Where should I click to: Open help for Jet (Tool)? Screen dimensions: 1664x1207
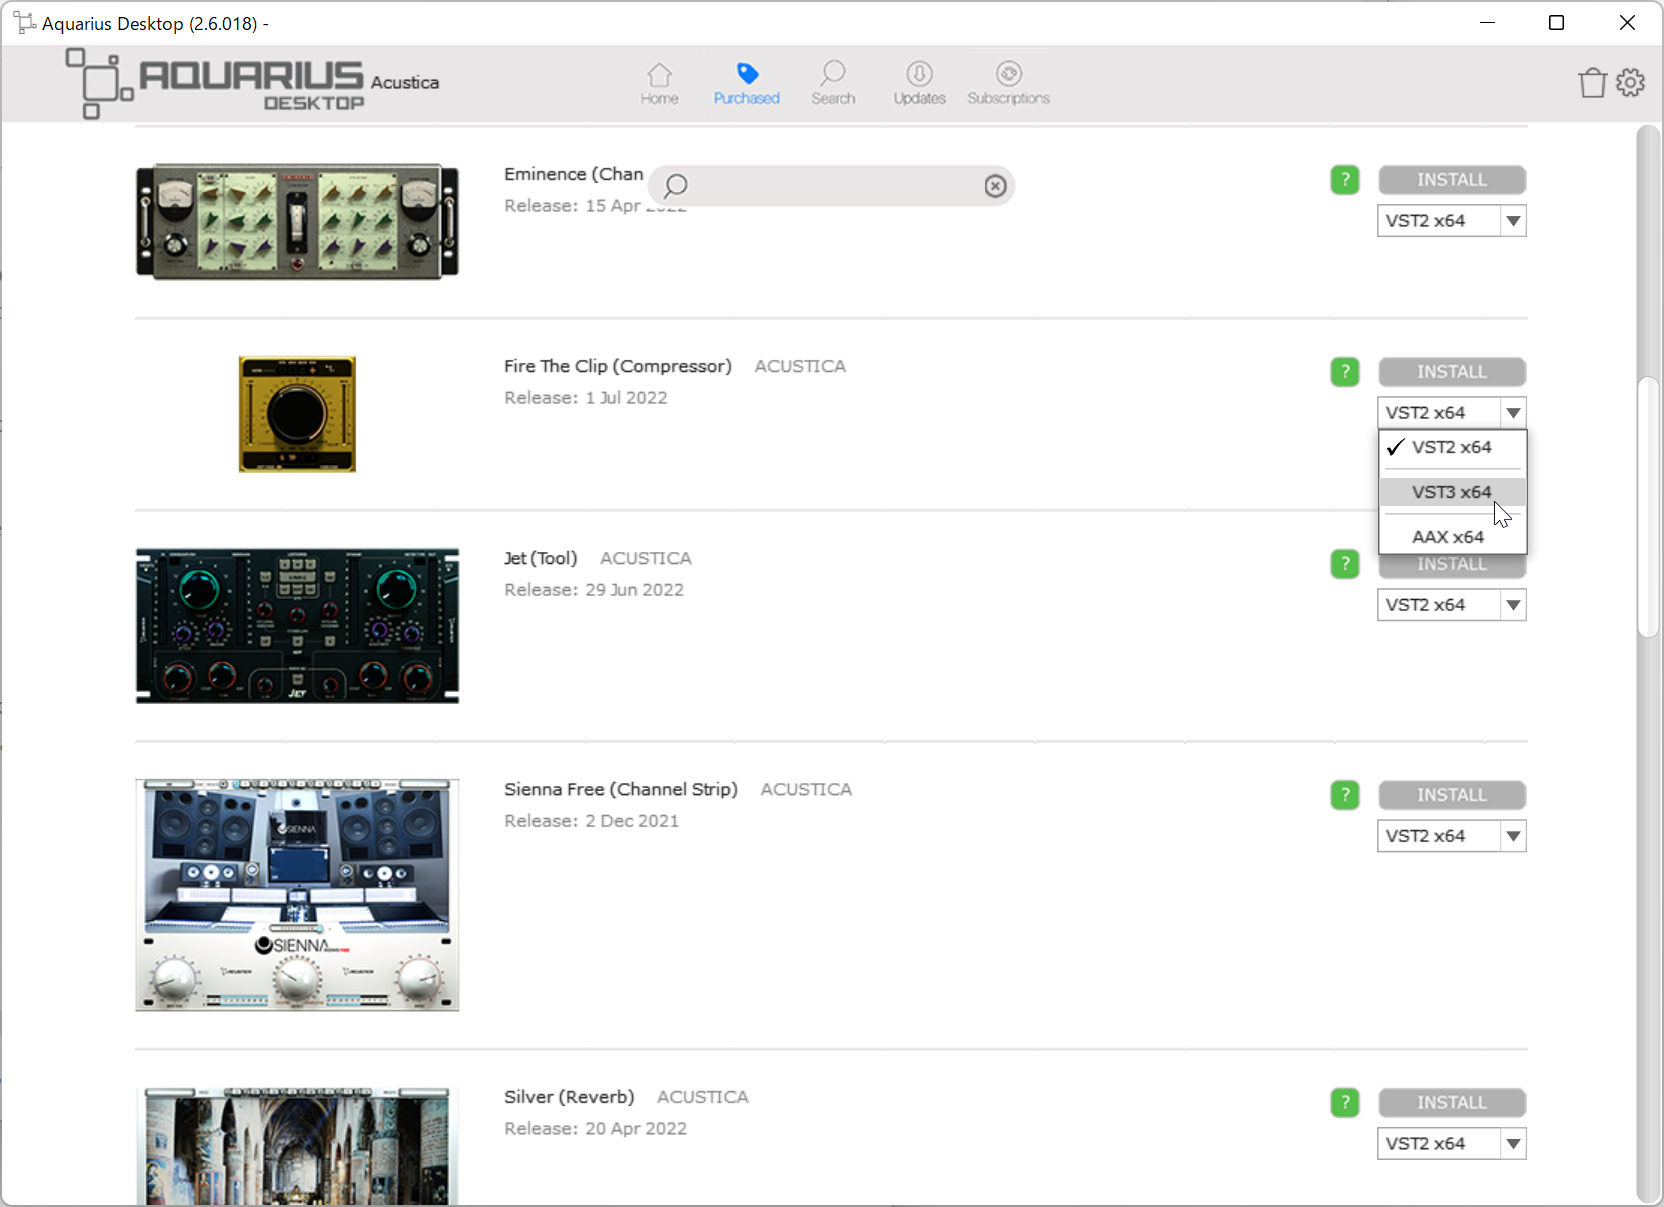pyautogui.click(x=1345, y=564)
